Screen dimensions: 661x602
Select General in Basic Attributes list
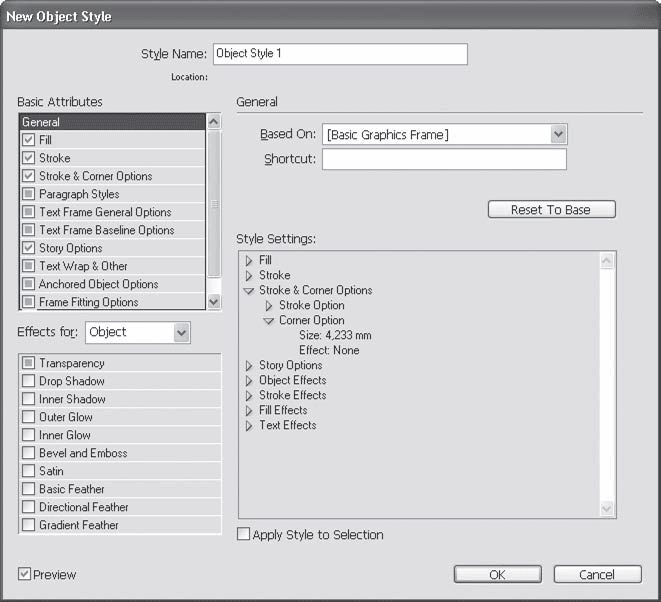[110, 122]
